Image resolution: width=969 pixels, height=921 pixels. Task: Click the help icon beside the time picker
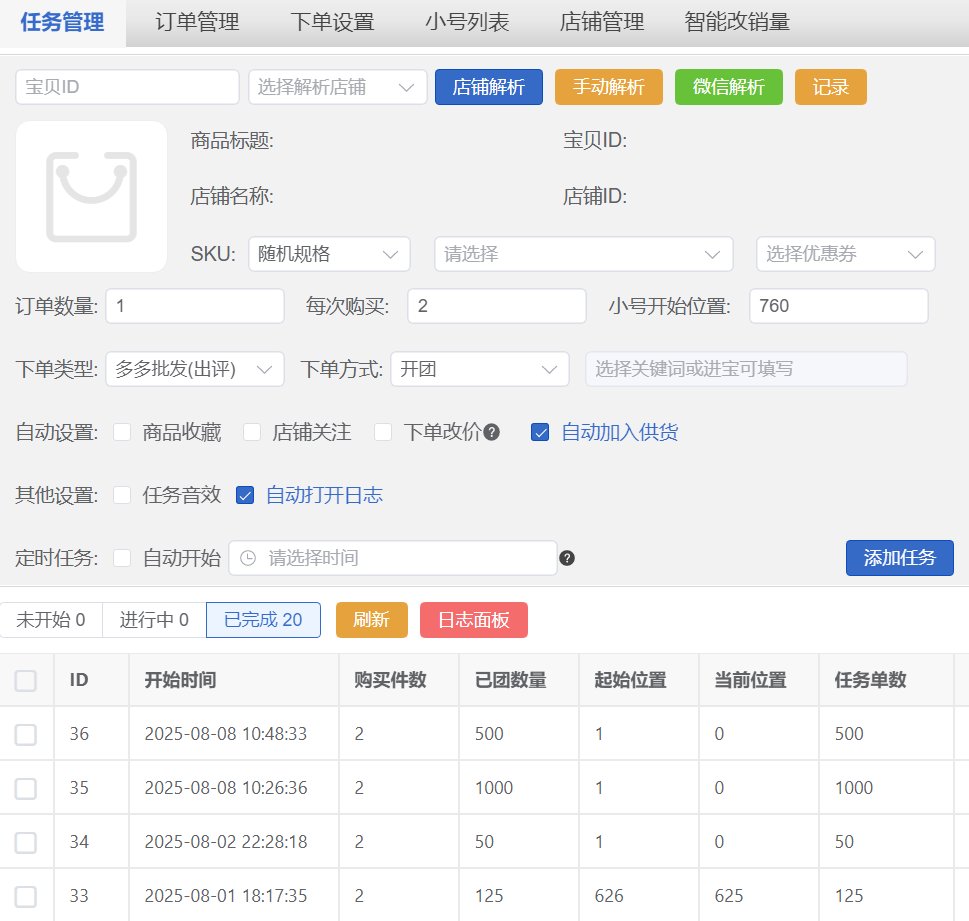click(x=567, y=558)
